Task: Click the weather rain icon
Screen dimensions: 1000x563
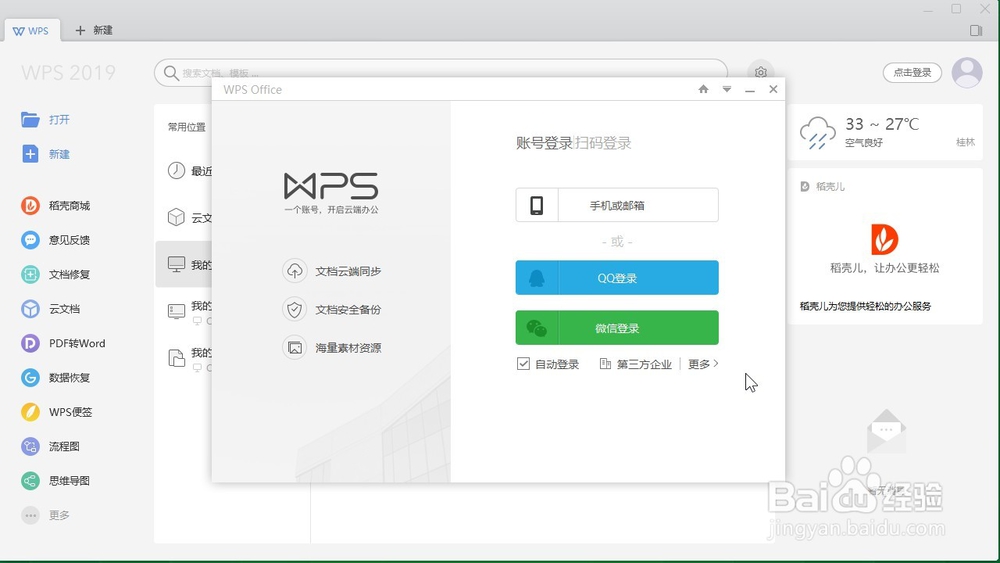Action: [x=818, y=132]
